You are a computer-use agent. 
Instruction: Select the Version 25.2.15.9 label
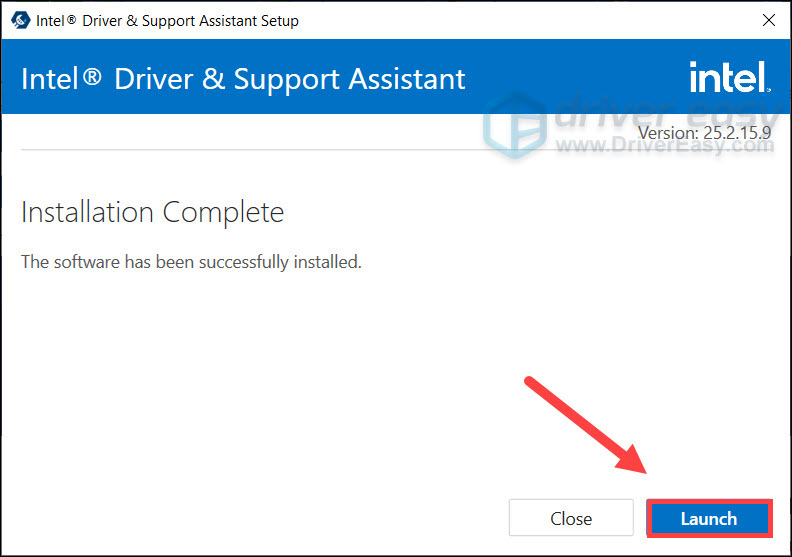click(x=705, y=130)
